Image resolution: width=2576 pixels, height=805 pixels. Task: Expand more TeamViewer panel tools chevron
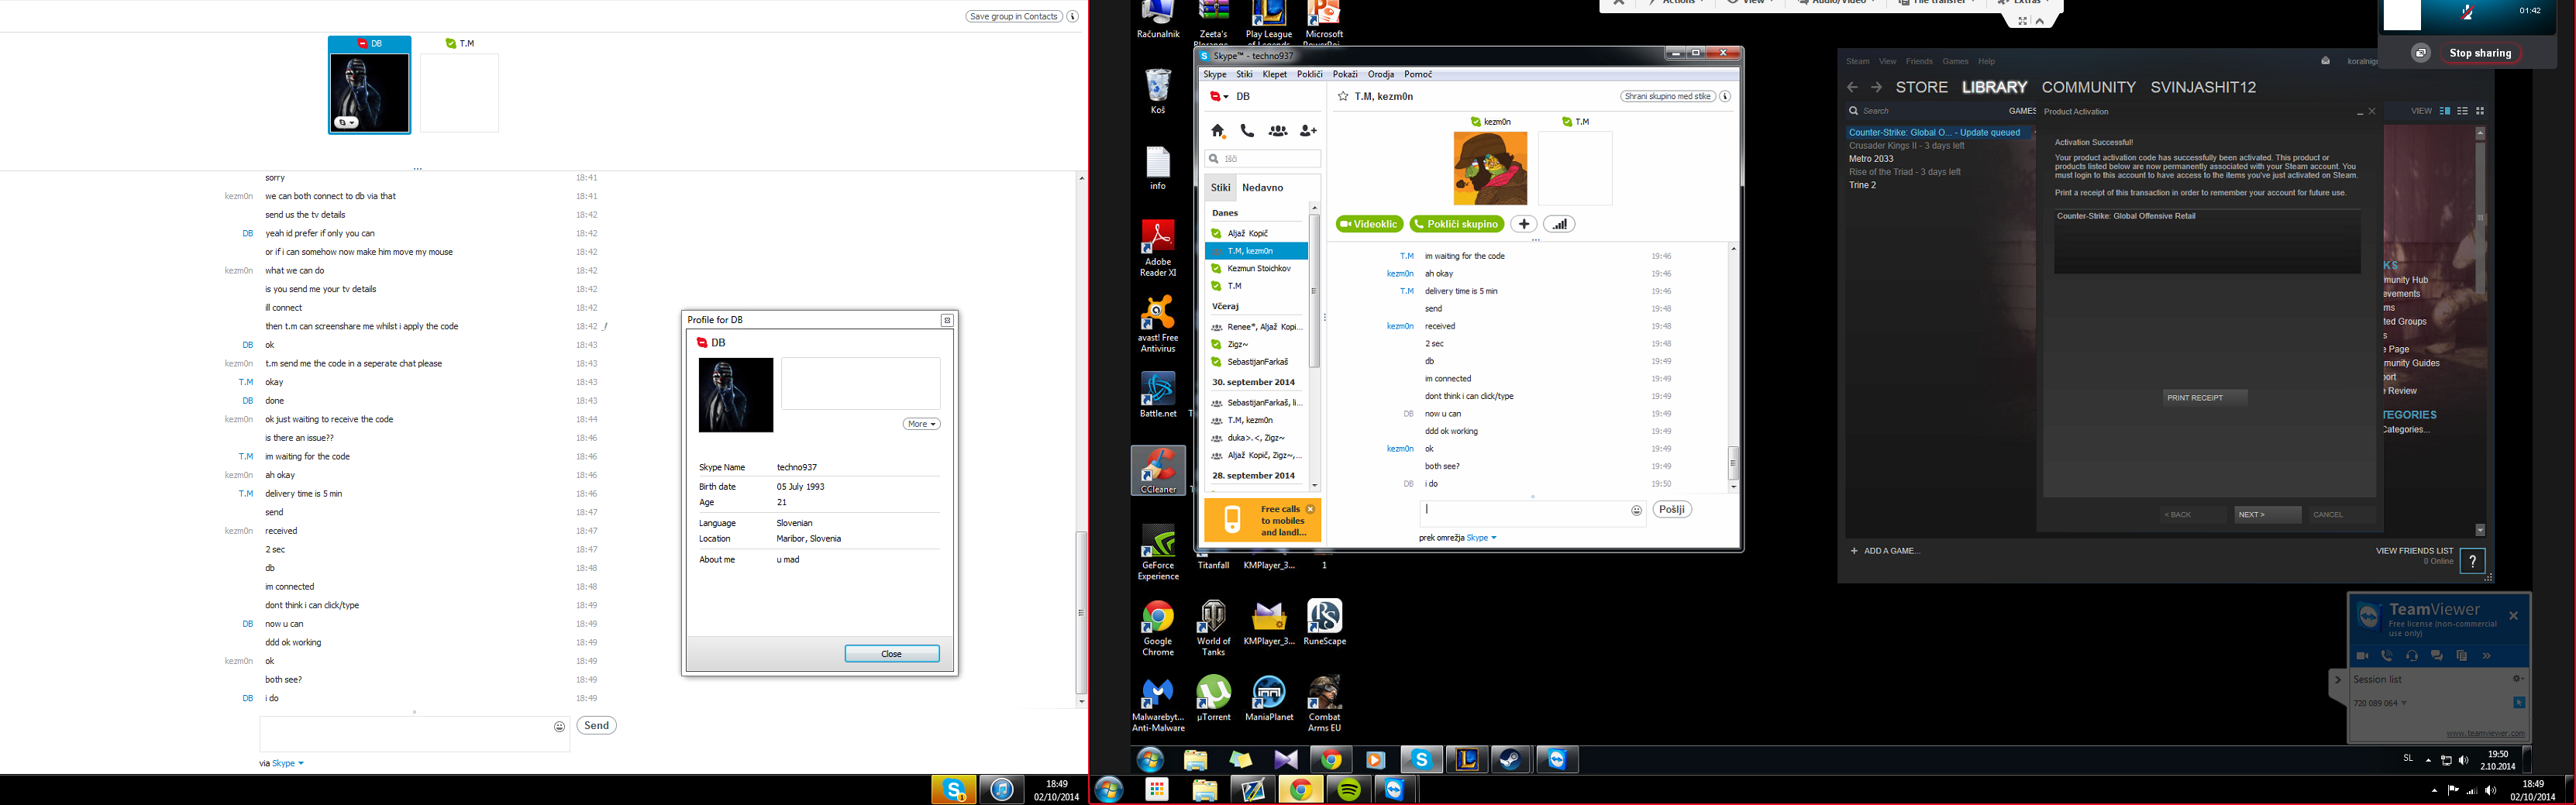coord(2487,656)
